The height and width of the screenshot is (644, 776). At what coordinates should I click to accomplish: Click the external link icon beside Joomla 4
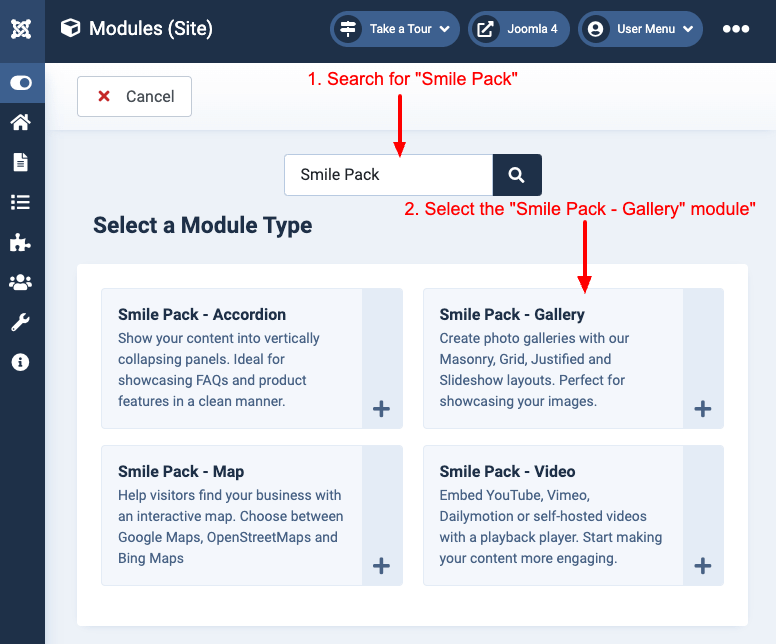pyautogui.click(x=485, y=29)
